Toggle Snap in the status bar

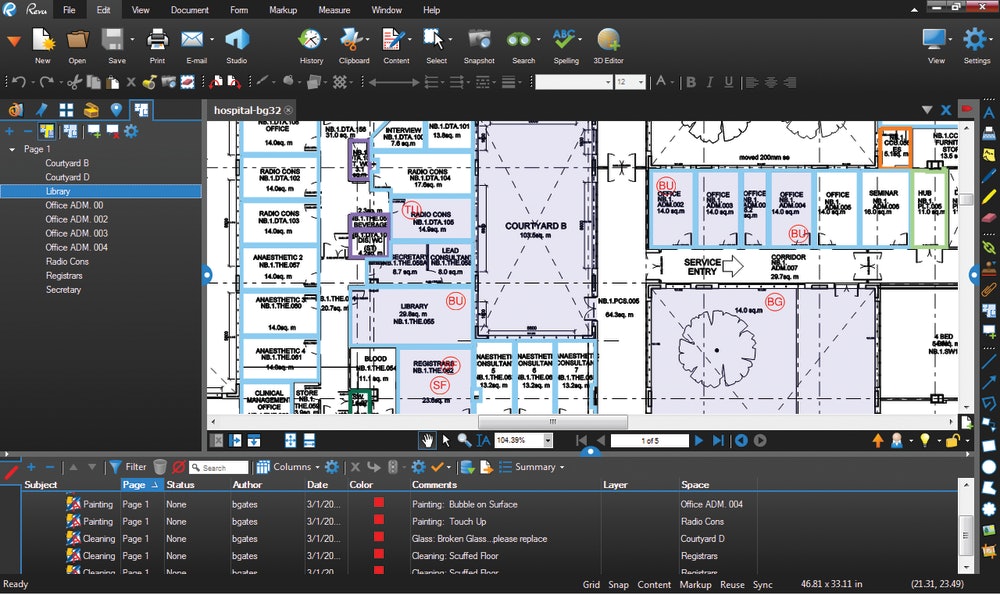tap(618, 585)
